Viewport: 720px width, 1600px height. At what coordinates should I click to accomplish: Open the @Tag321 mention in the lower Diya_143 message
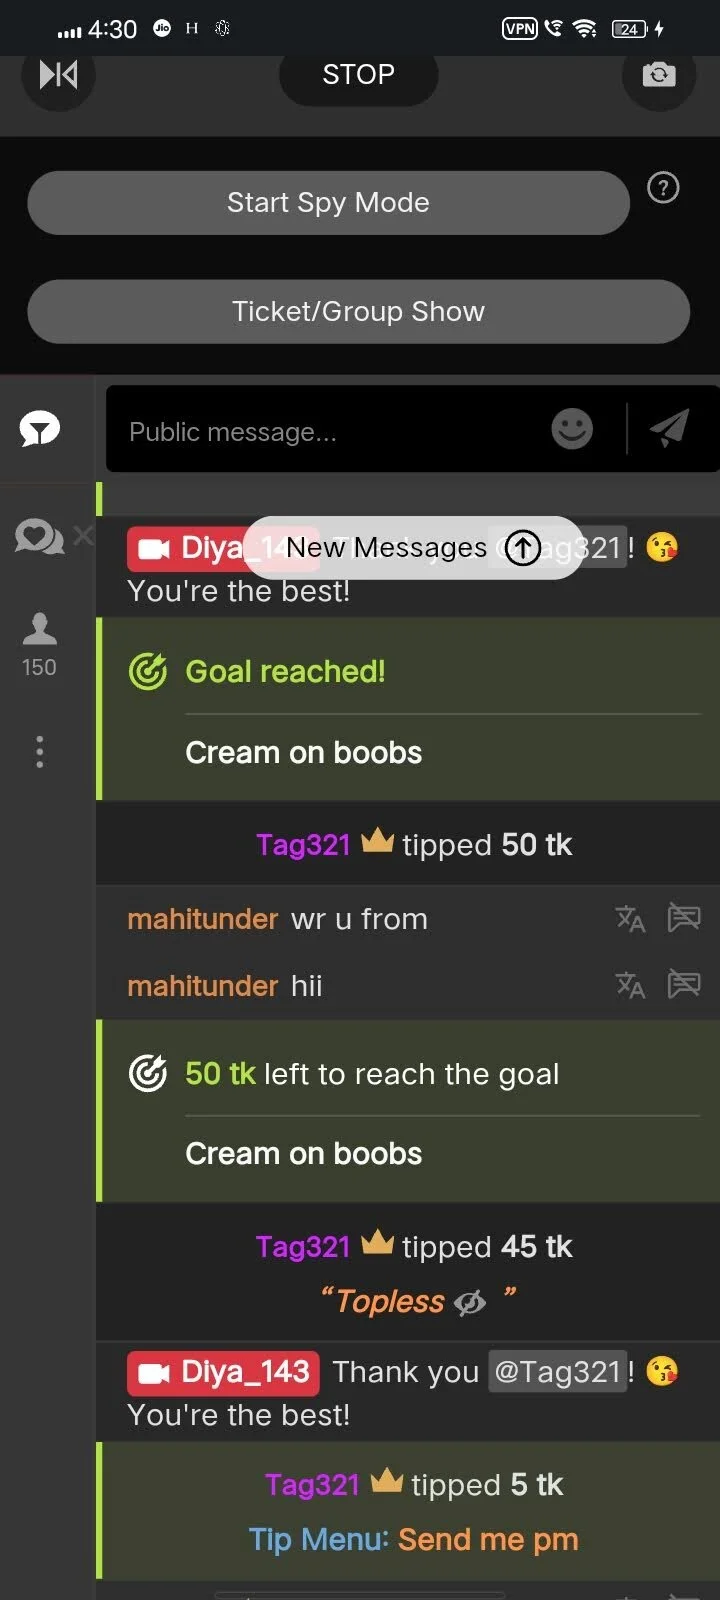click(558, 1372)
